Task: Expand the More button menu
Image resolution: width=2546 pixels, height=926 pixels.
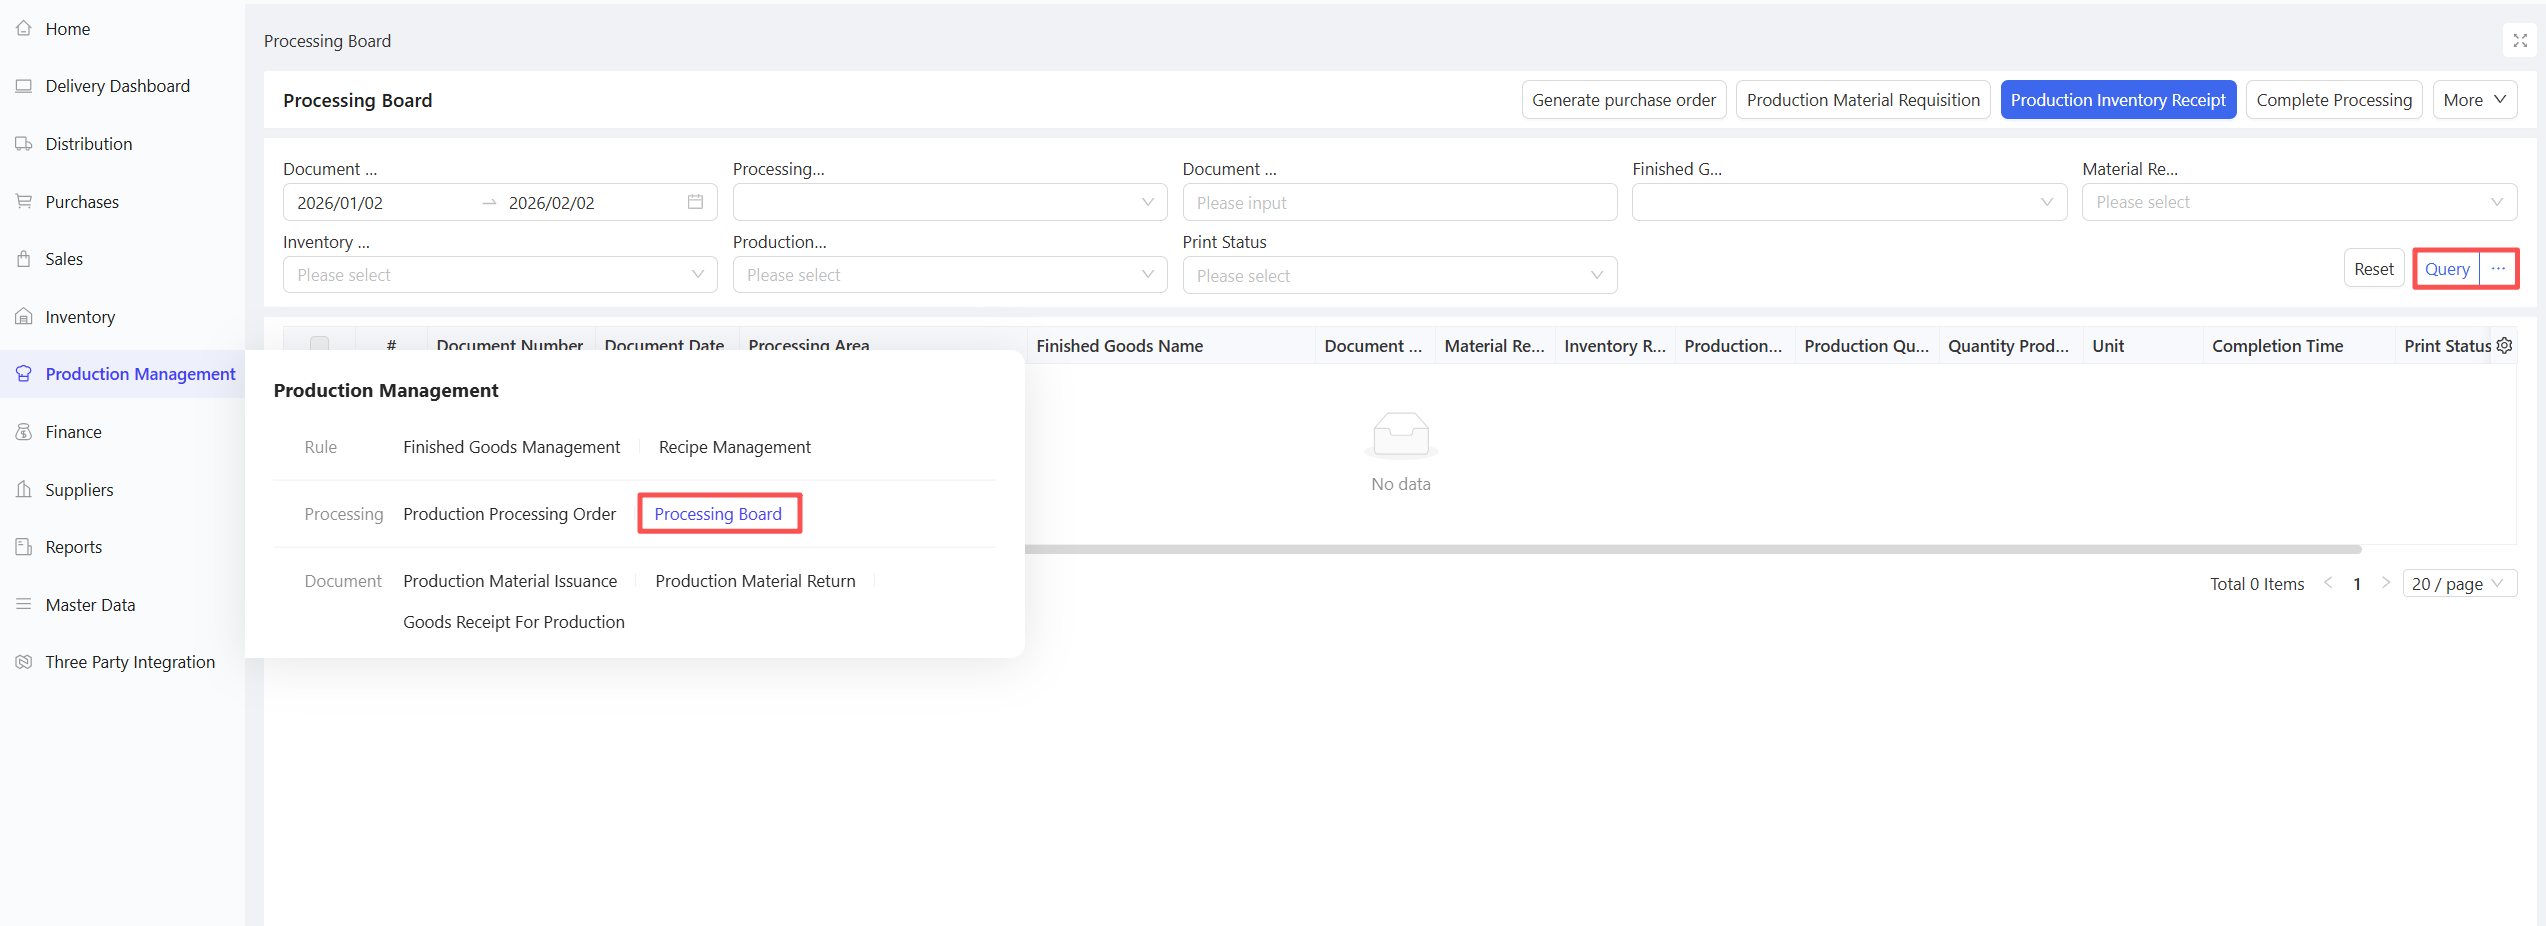Action: pyautogui.click(x=2474, y=100)
